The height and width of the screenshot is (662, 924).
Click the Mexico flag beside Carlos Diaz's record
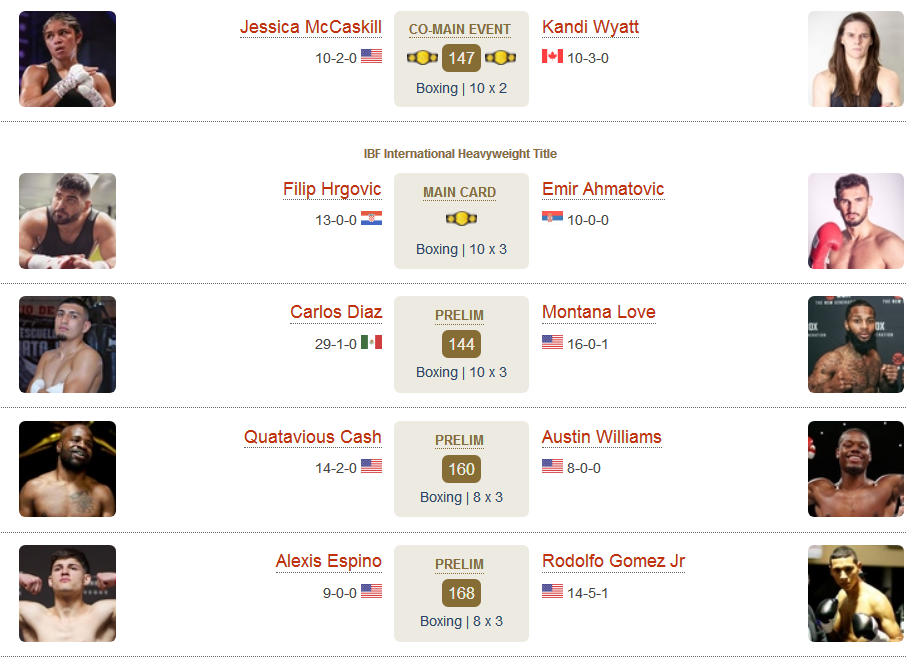[371, 342]
